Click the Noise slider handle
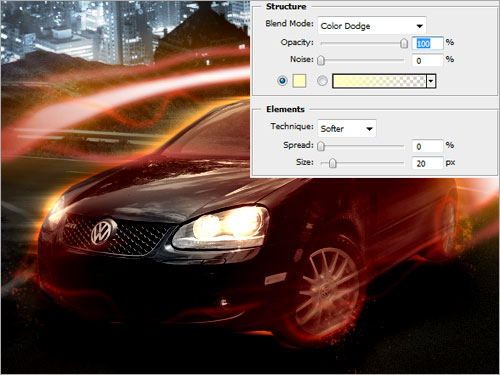This screenshot has width=500, height=375. coord(321,60)
